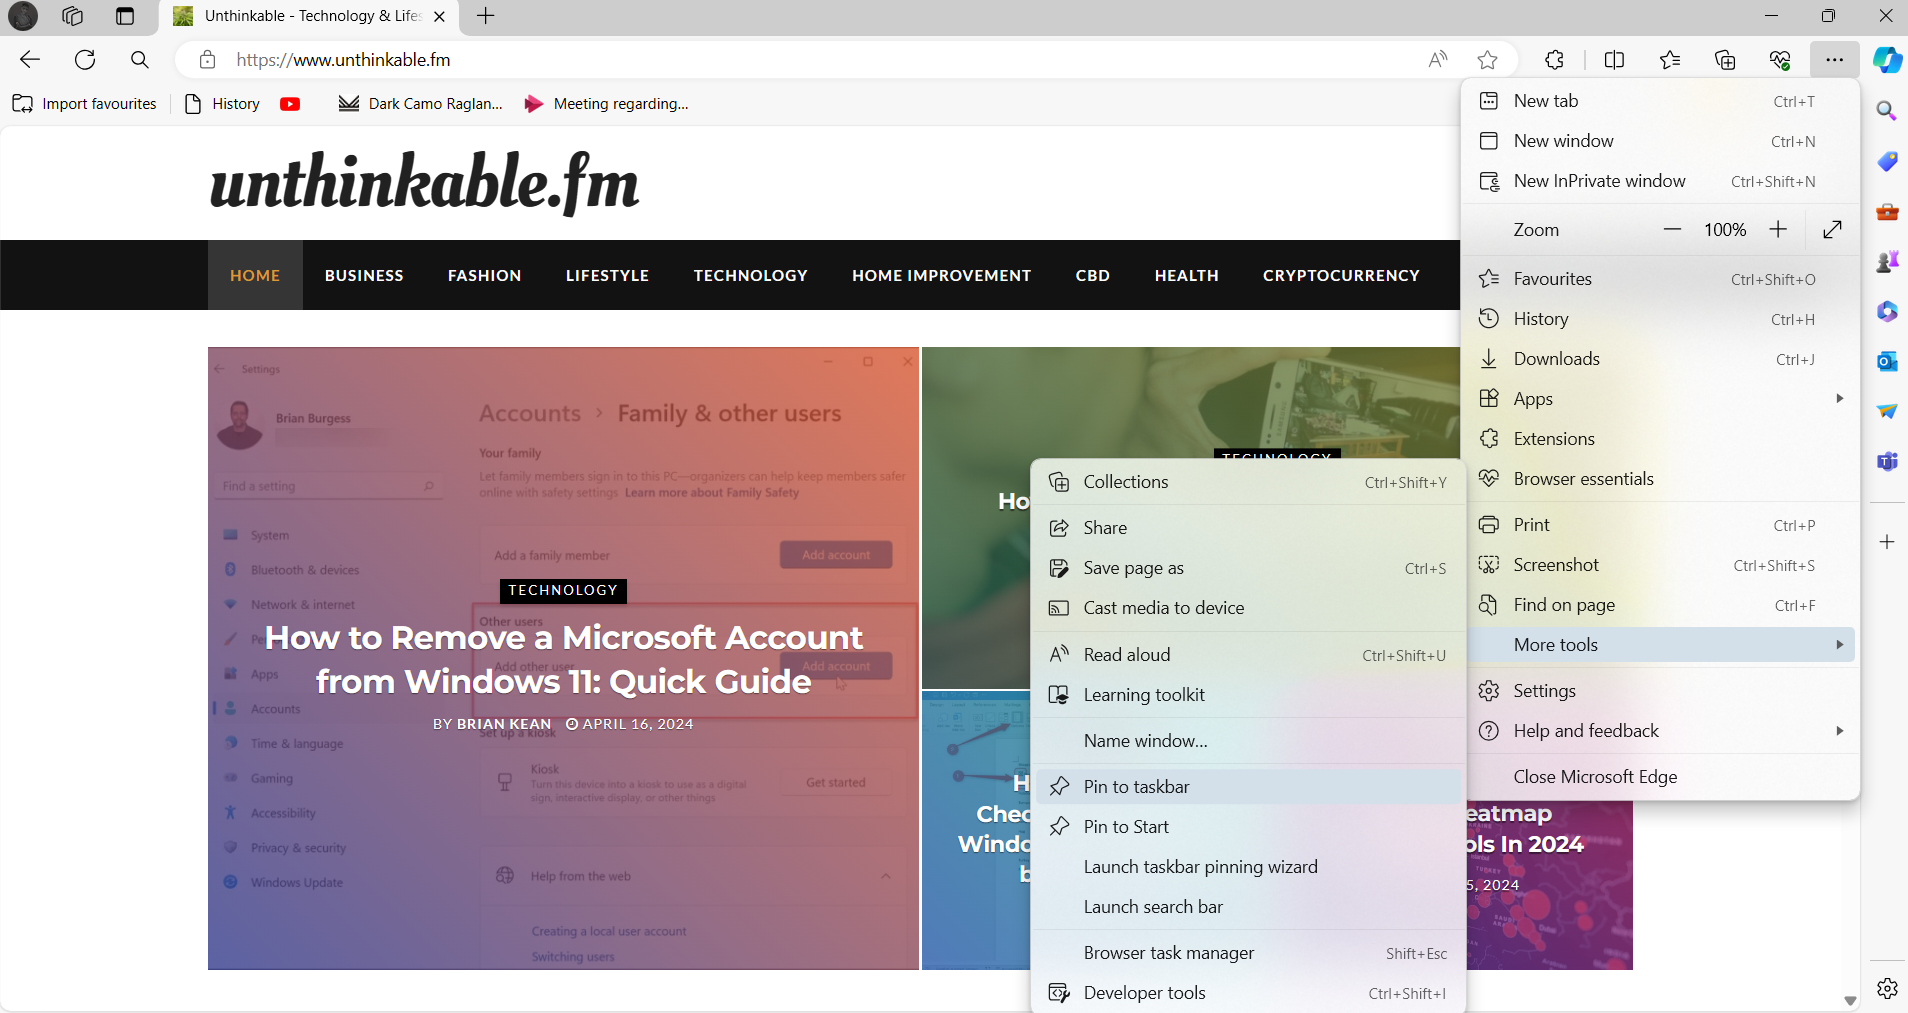Add page to favourites star icon
1908x1013 pixels.
click(x=1488, y=60)
